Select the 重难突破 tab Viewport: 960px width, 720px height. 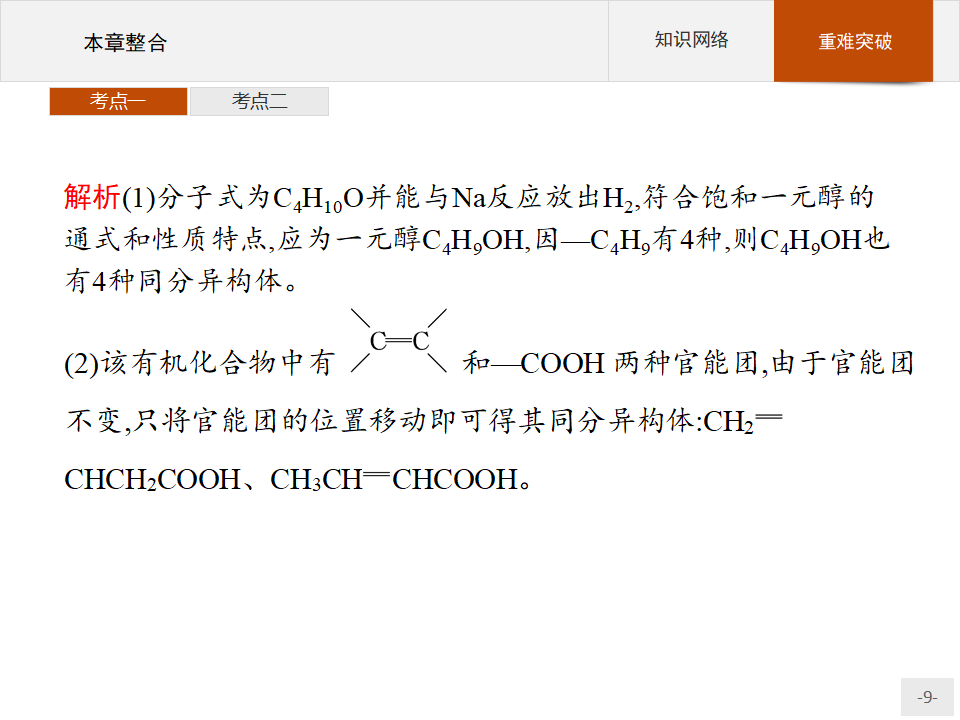[x=853, y=41]
